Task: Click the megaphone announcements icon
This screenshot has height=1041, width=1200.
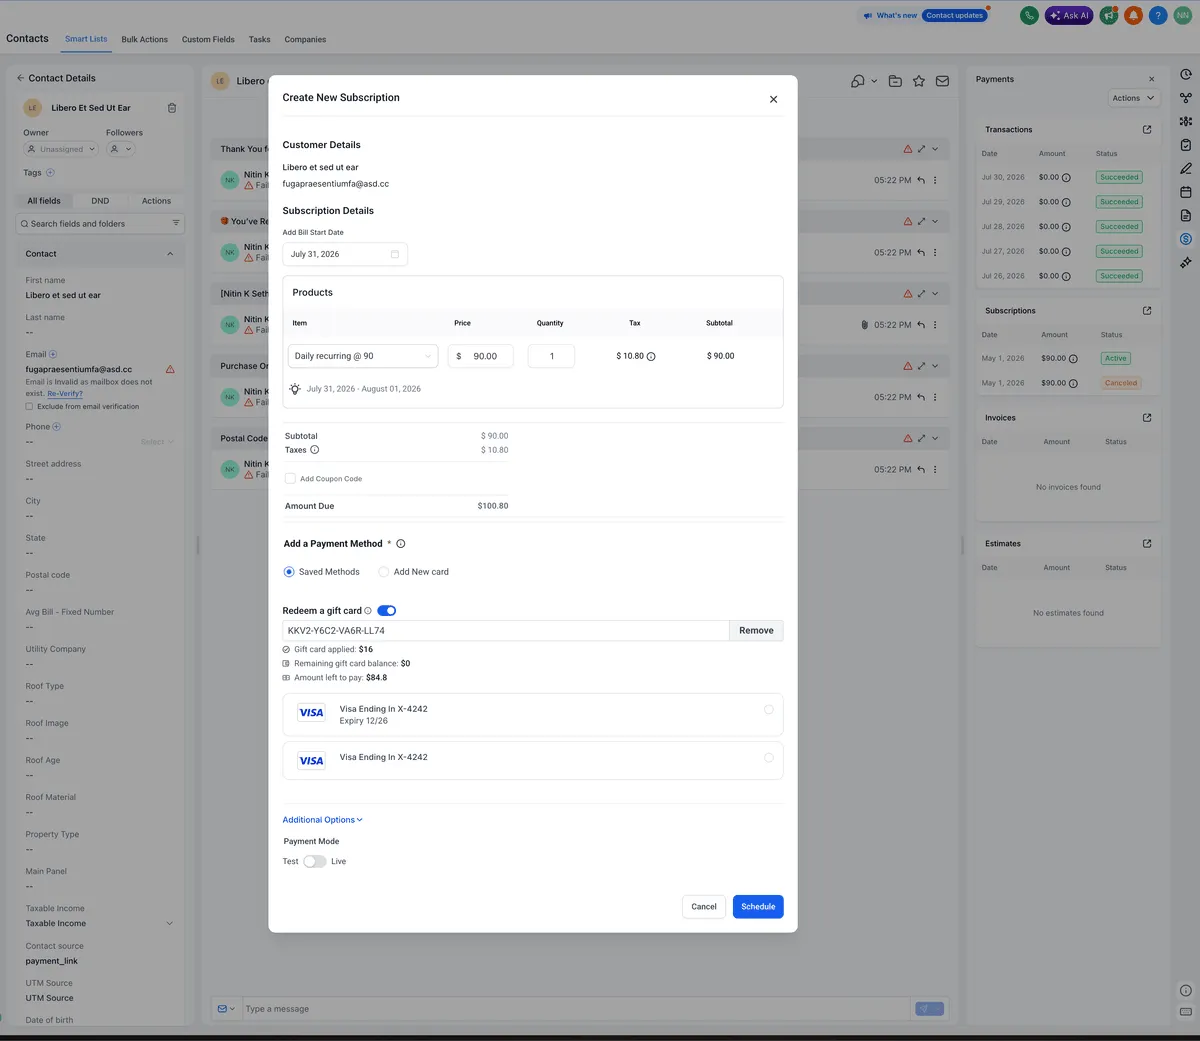Action: coord(1108,16)
